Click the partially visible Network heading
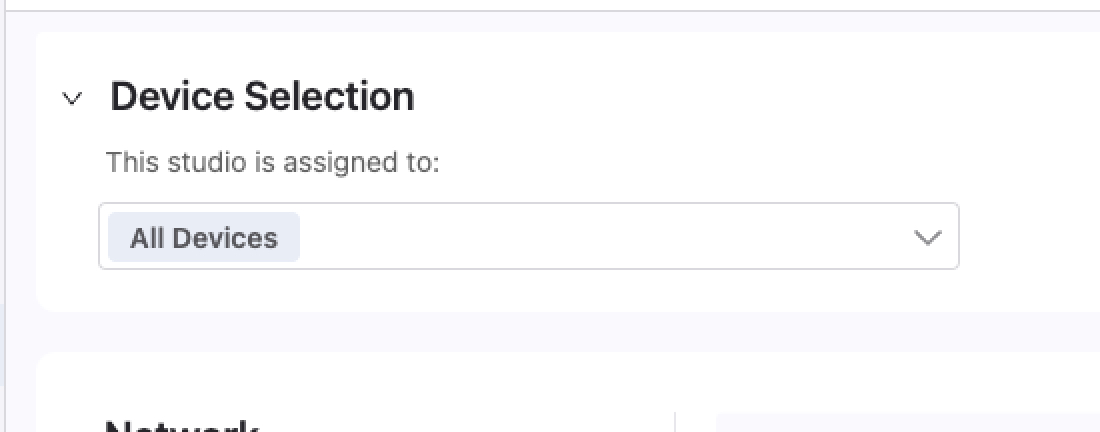This screenshot has width=1100, height=432. (181, 425)
